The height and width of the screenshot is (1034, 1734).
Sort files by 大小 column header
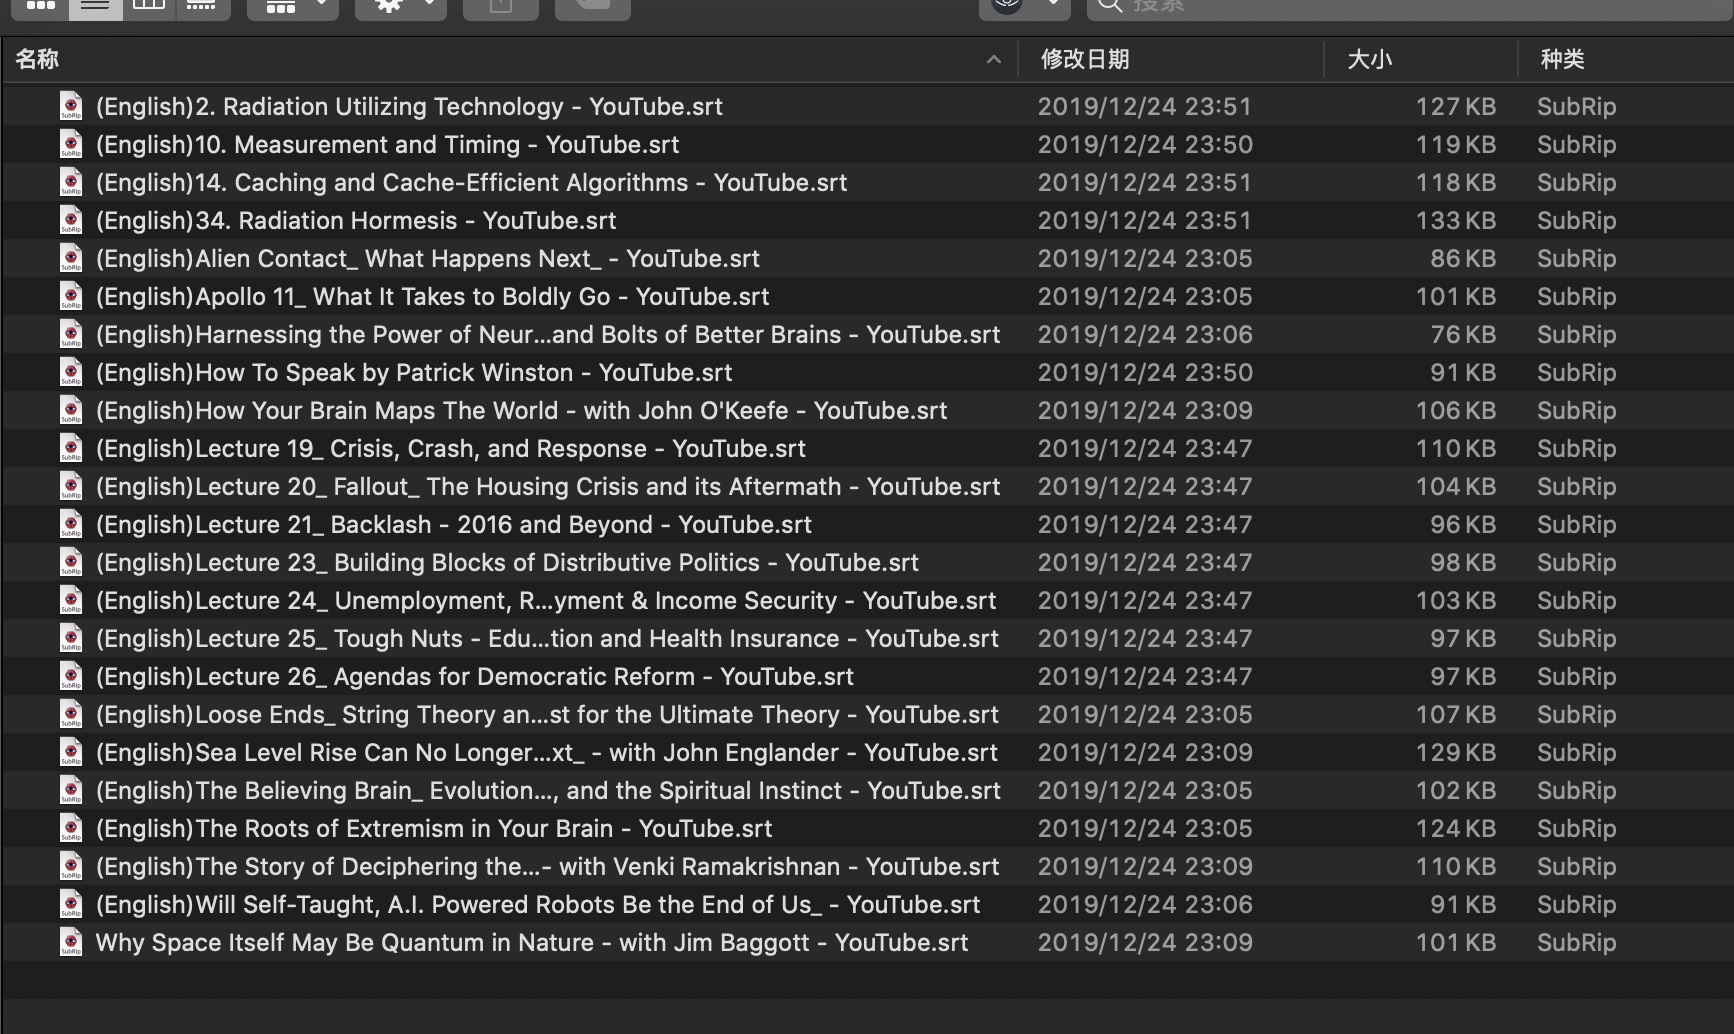1369,60
